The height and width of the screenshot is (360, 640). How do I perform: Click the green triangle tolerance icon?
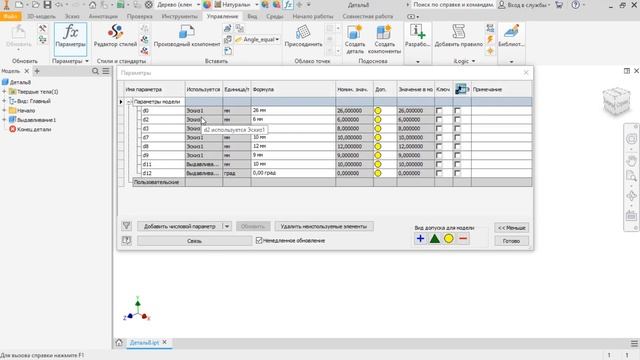pyautogui.click(x=435, y=239)
